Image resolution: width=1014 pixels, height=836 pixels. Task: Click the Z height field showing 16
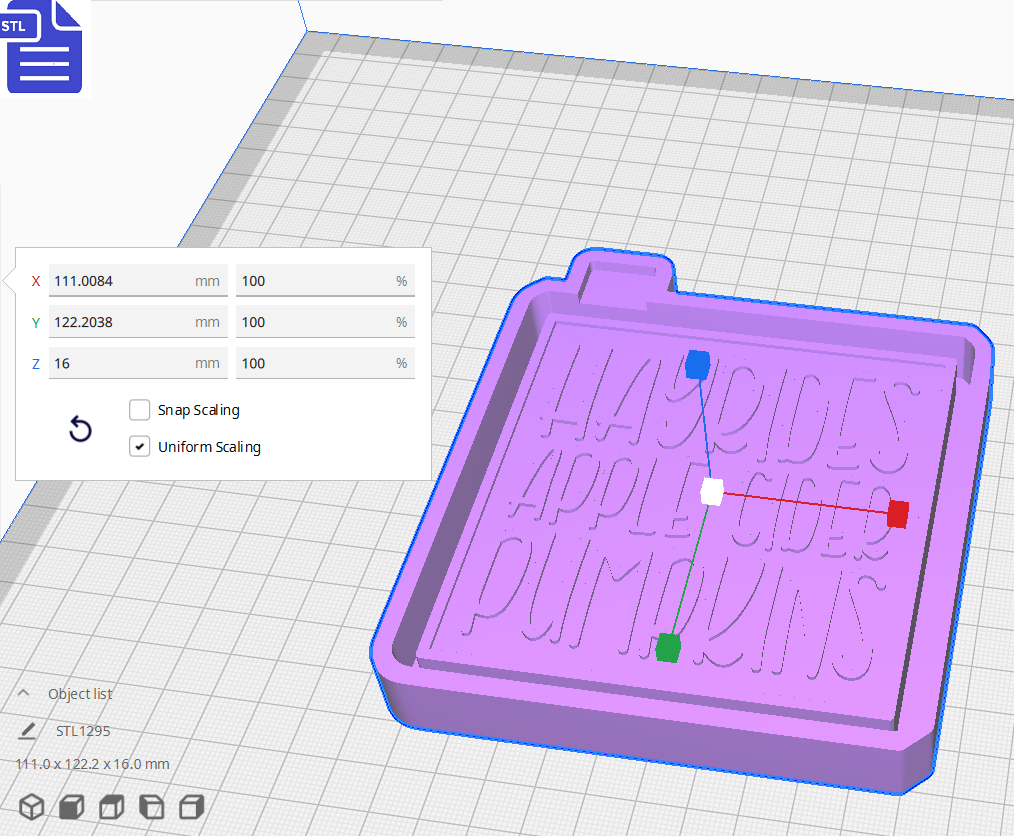pyautogui.click(x=137, y=362)
